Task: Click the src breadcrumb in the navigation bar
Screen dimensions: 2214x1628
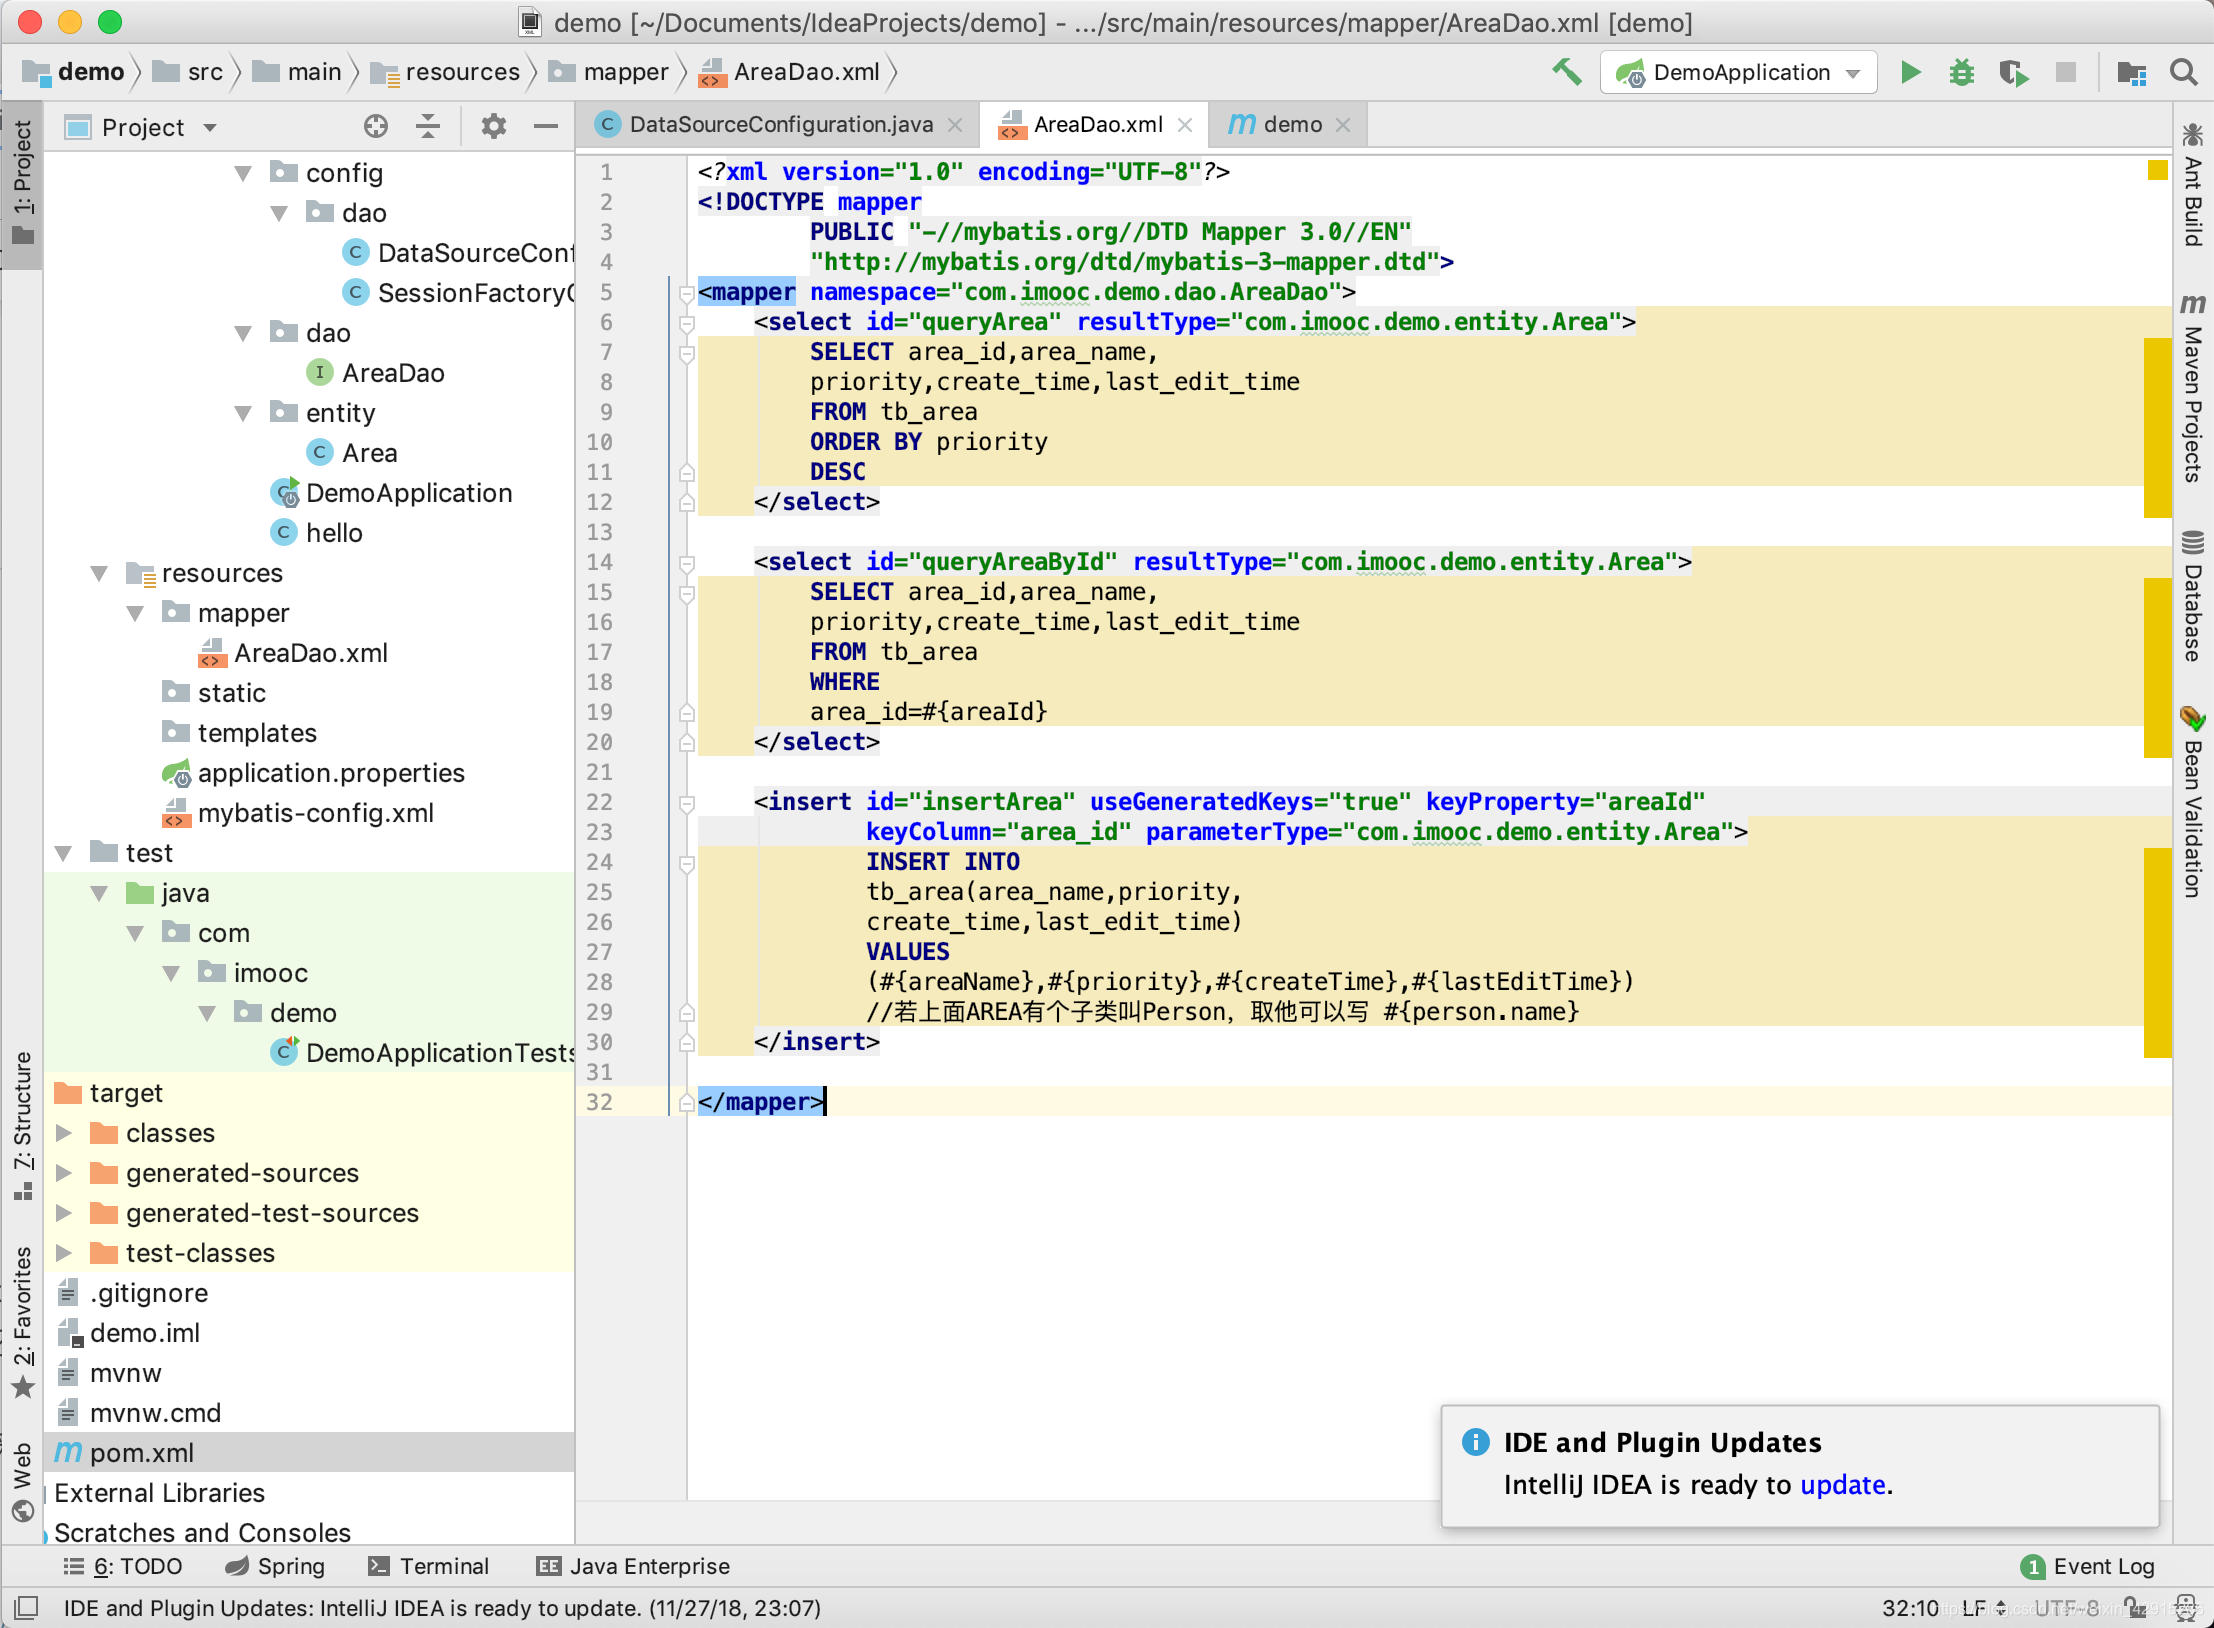Action: pyautogui.click(x=189, y=72)
